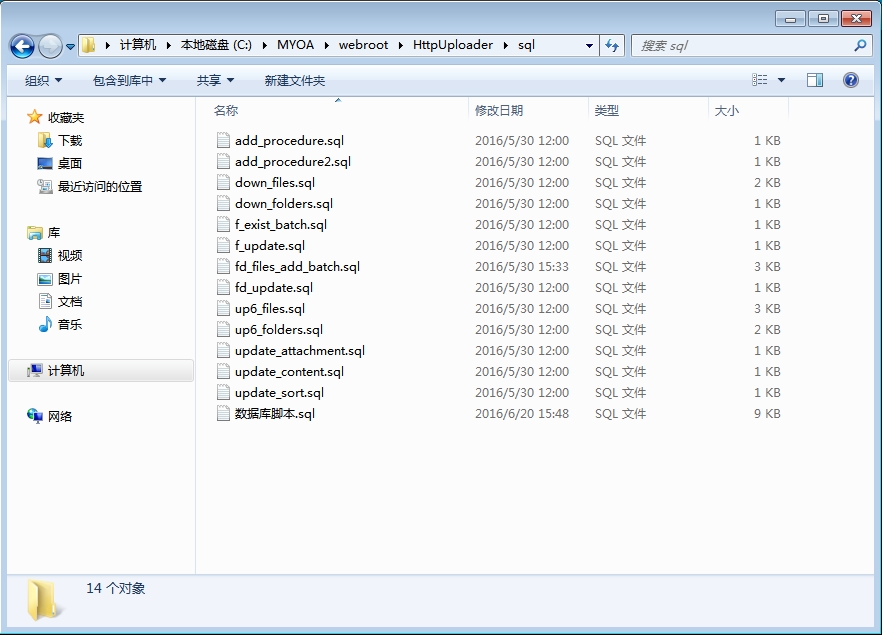This screenshot has width=883, height=635.
Task: Toggle the preview pane icon
Action: coord(814,80)
